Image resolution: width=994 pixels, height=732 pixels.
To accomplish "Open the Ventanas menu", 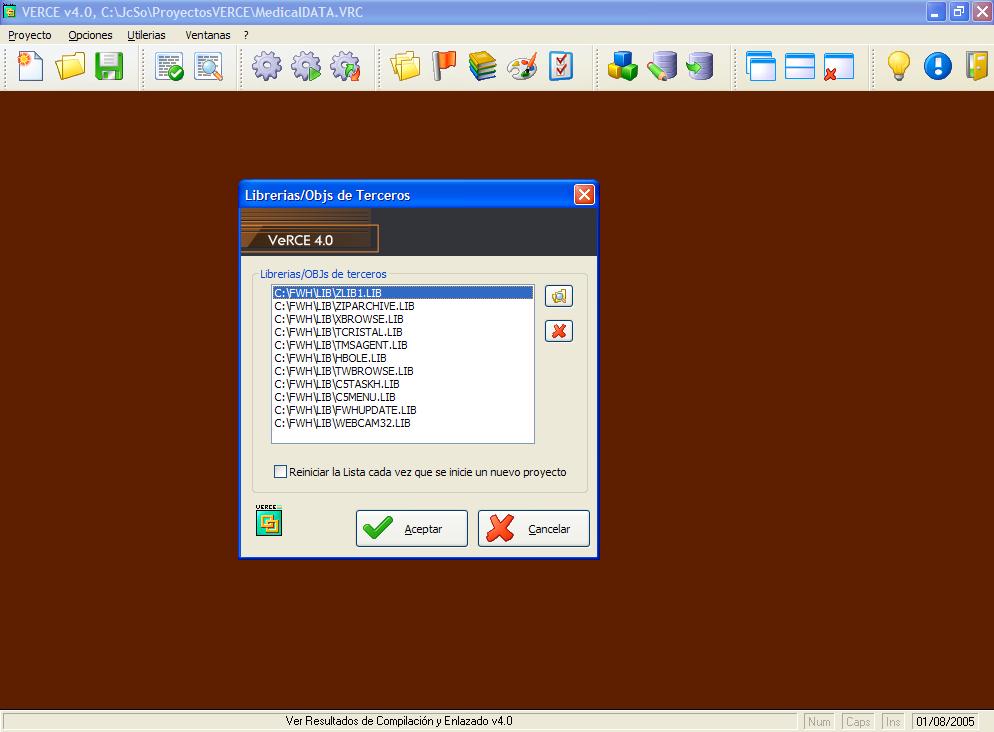I will (x=207, y=35).
